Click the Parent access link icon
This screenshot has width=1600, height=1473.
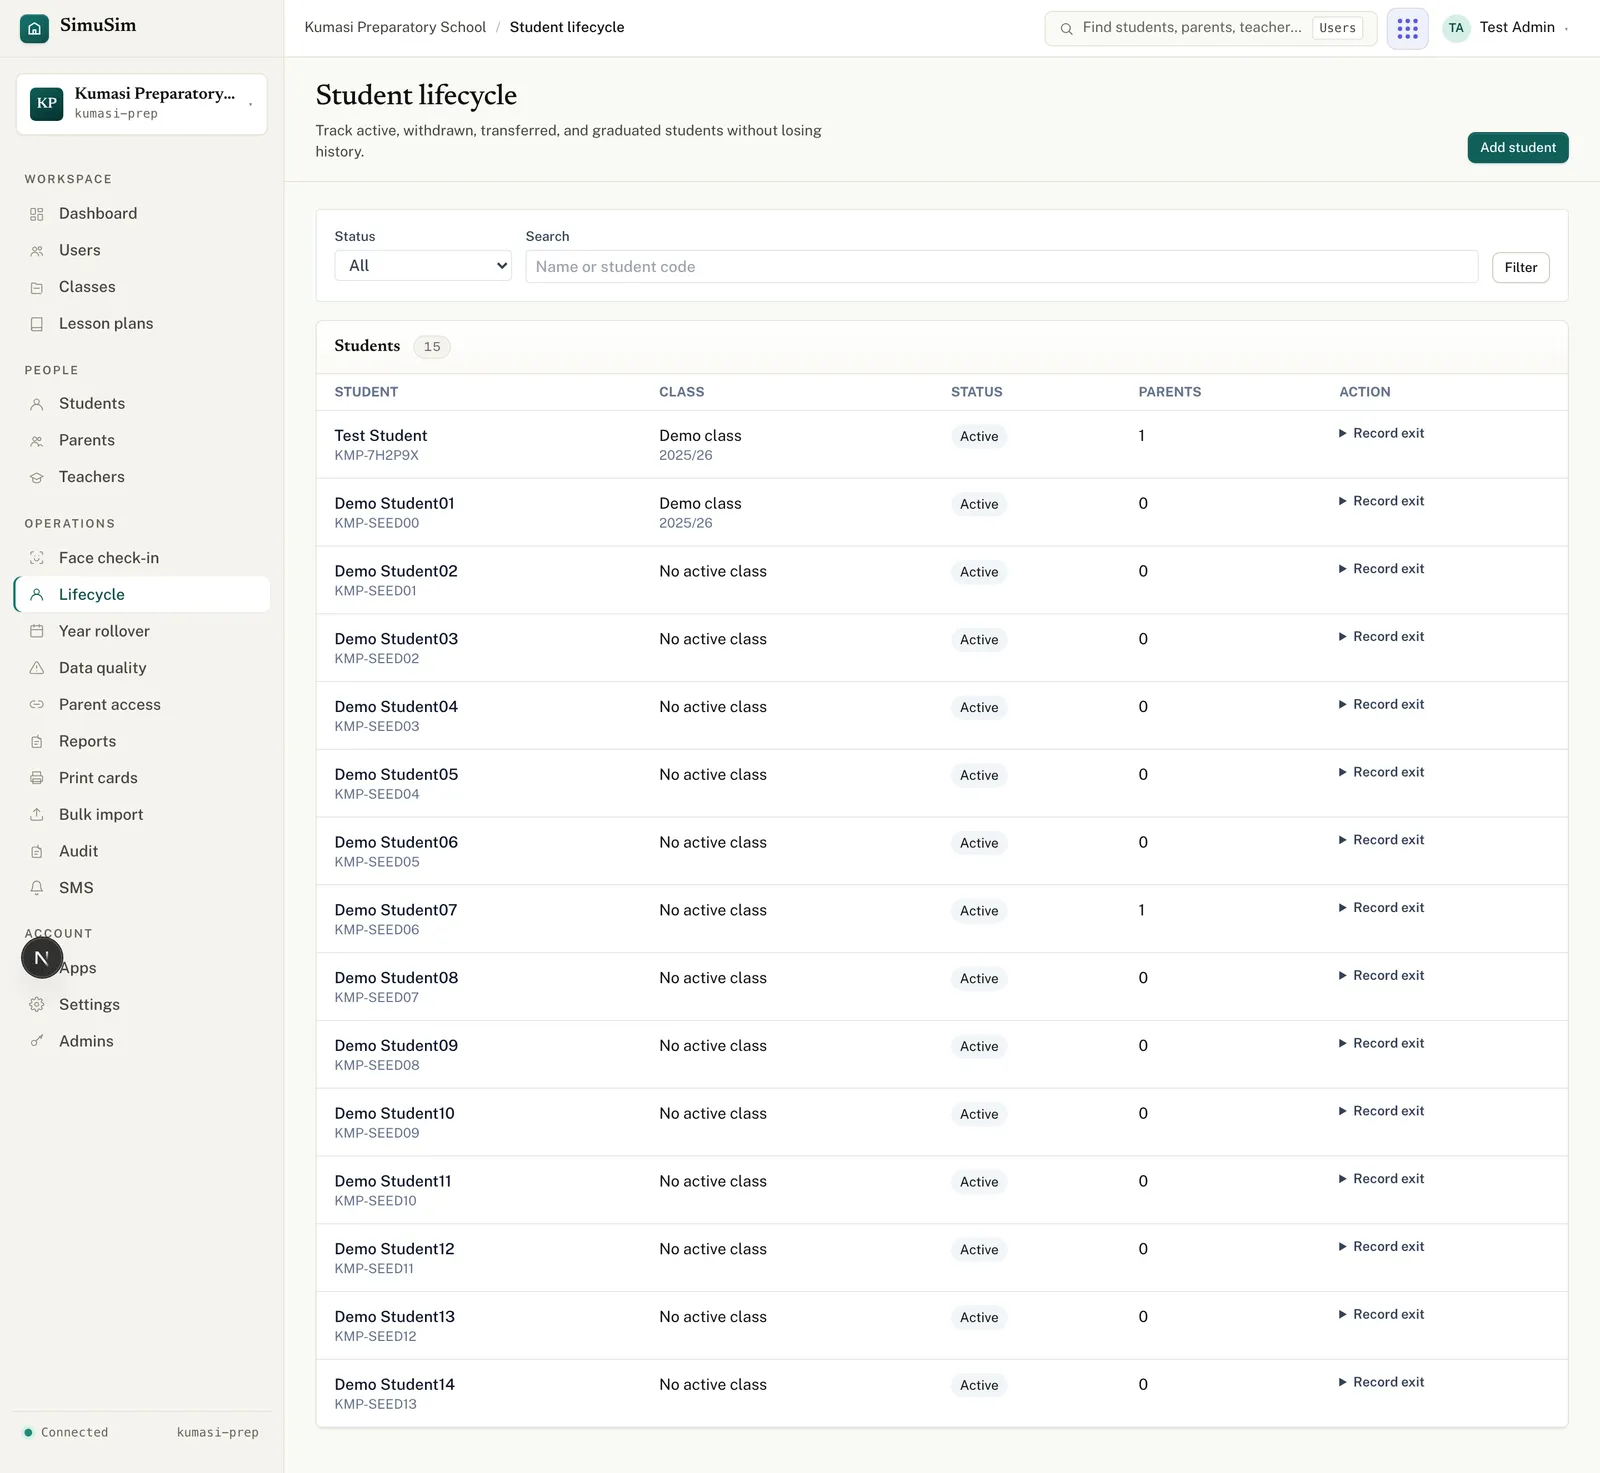click(x=37, y=705)
